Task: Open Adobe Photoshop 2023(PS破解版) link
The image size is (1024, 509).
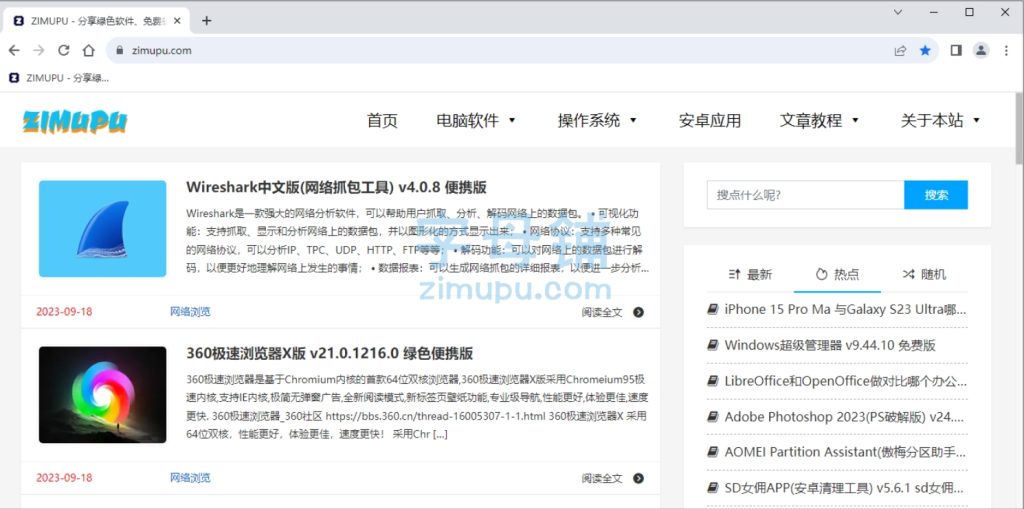Action: [845, 416]
